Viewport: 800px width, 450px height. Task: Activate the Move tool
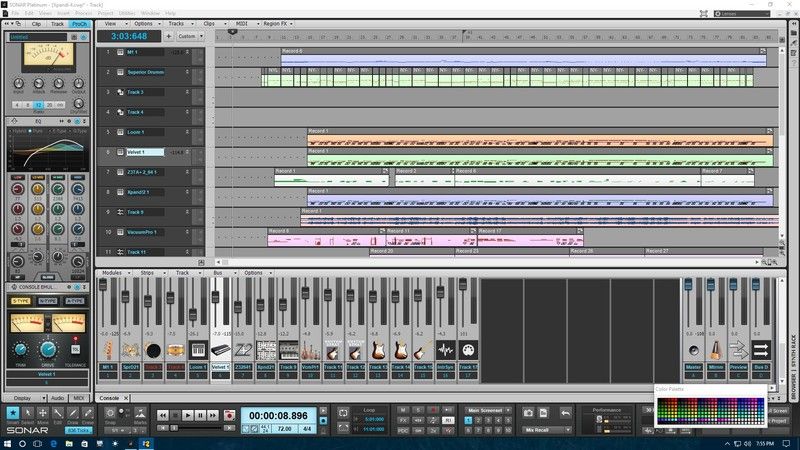click(x=43, y=413)
